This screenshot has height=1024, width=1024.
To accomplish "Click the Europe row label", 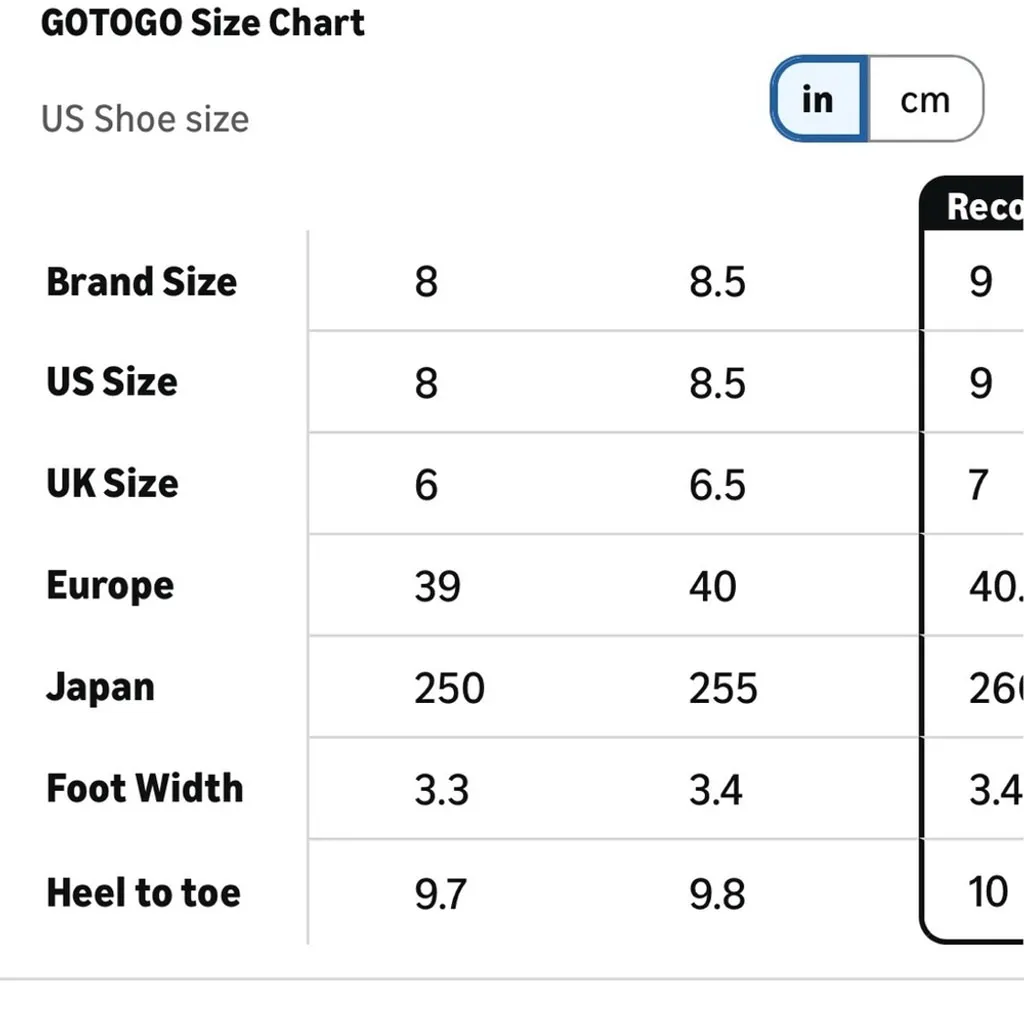I will point(110,586).
